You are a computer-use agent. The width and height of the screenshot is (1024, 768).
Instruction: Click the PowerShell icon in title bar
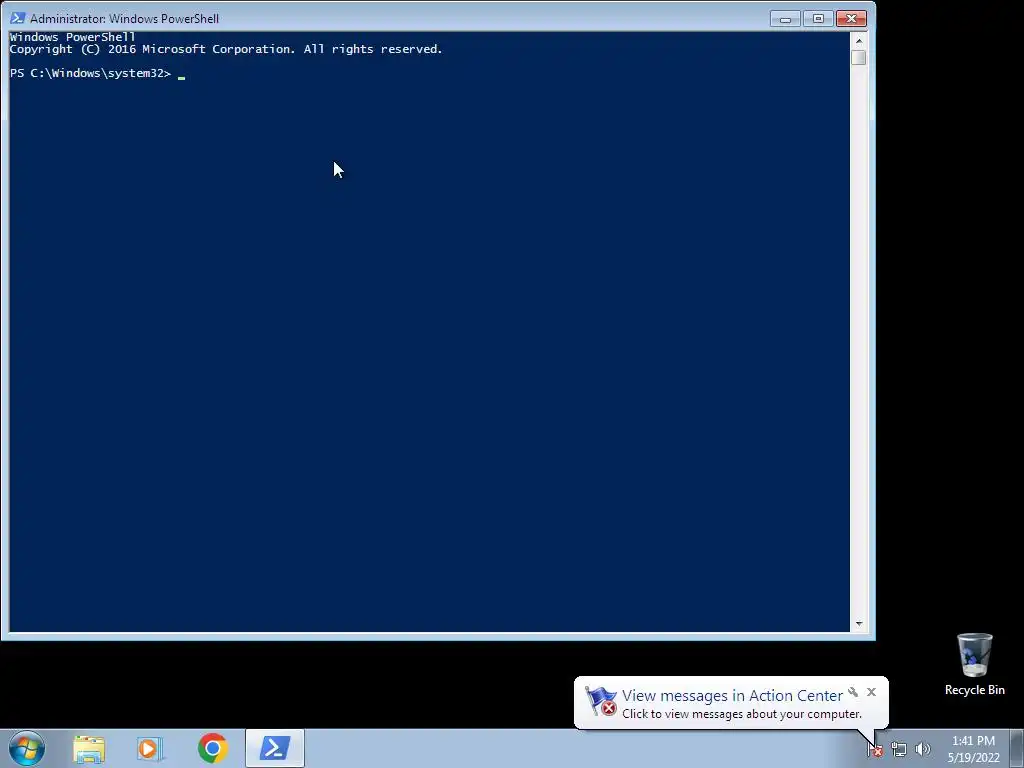(17, 18)
